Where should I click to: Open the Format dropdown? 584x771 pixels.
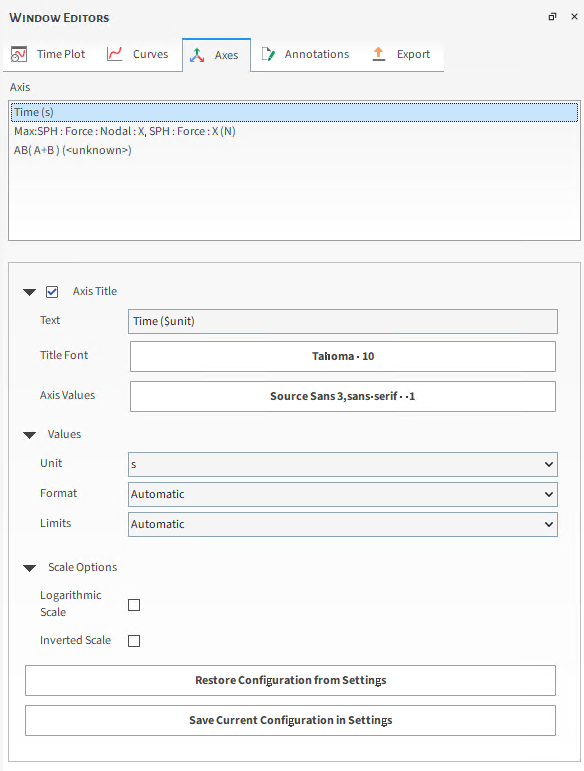point(343,494)
